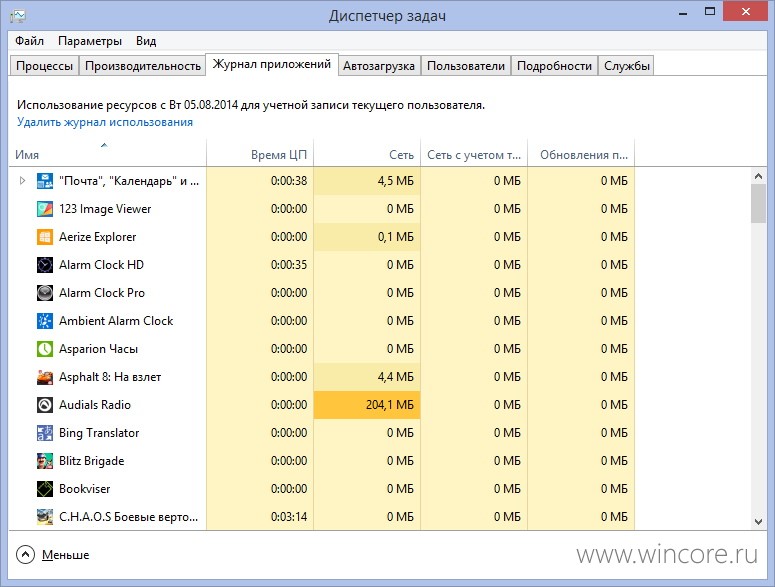This screenshot has width=775, height=587.
Task: Click the 123 Image Viewer icon
Action: (x=45, y=209)
